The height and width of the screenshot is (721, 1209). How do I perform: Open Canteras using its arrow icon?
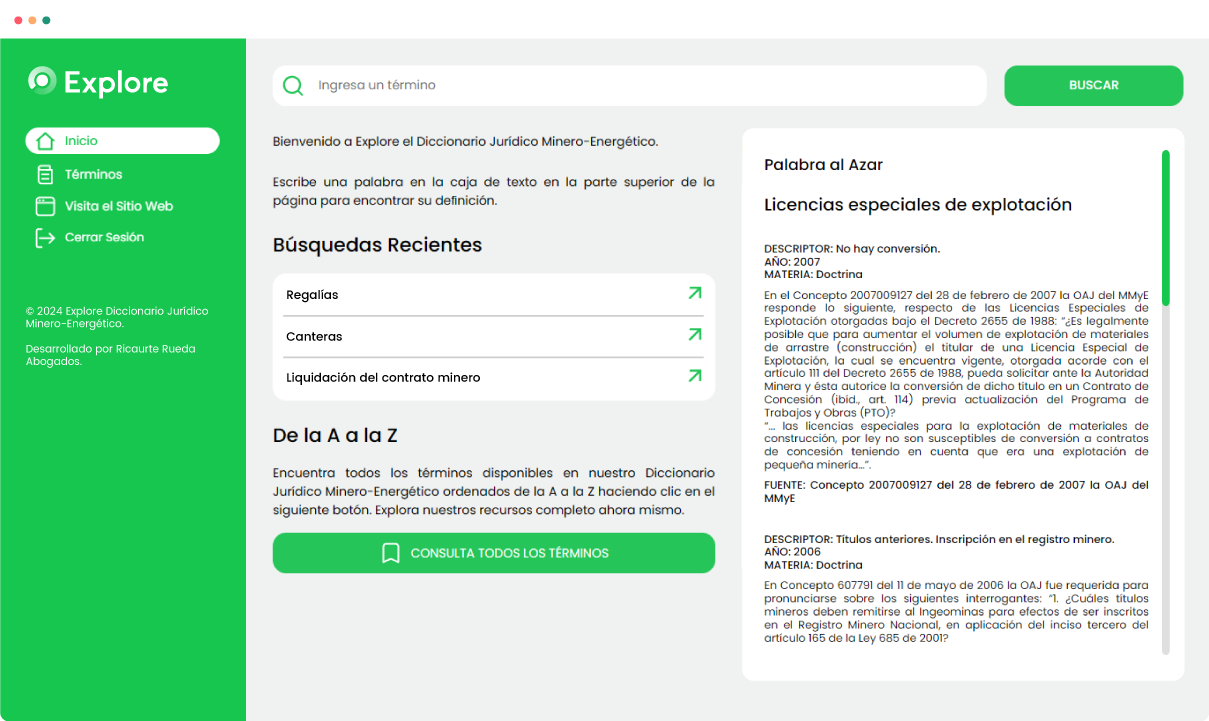pyautogui.click(x=694, y=335)
